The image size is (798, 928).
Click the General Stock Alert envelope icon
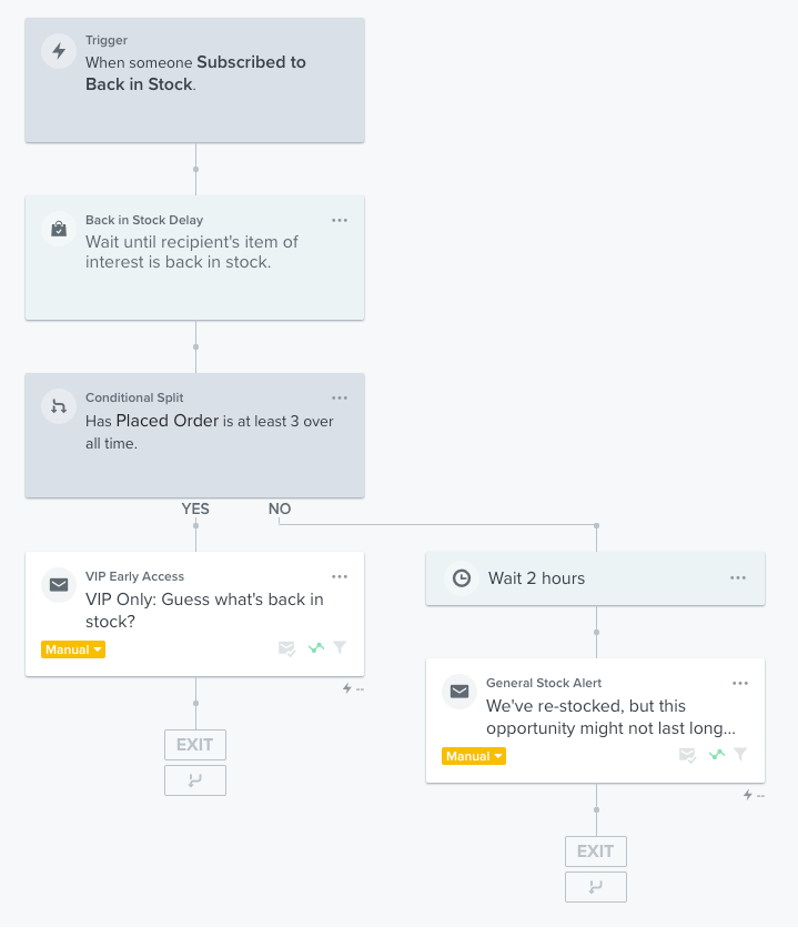[460, 692]
